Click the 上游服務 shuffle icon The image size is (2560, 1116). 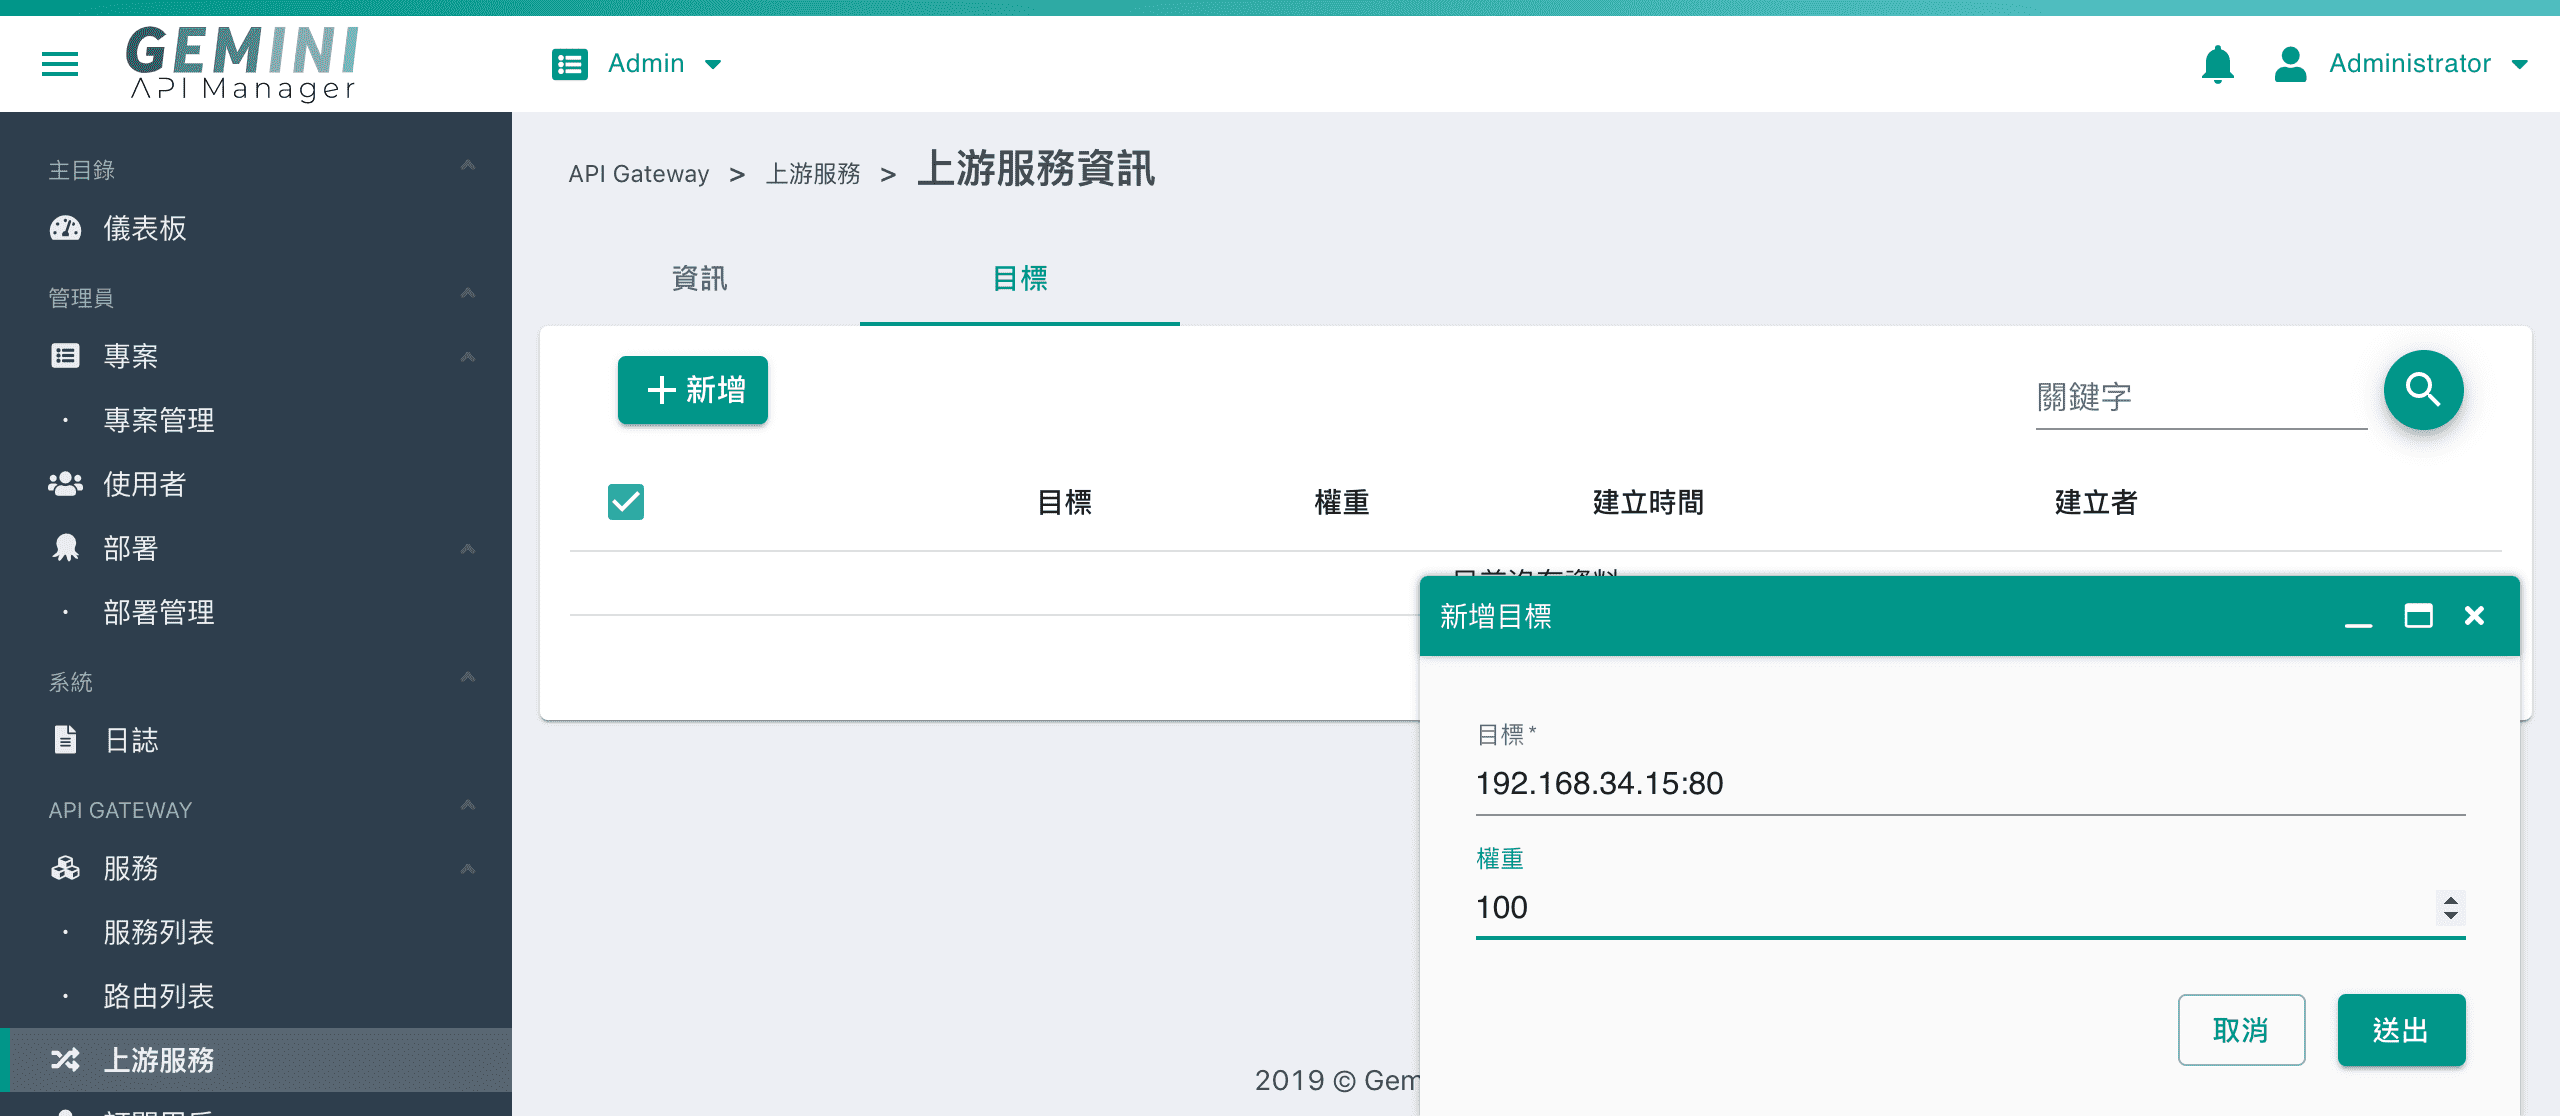click(x=65, y=1060)
